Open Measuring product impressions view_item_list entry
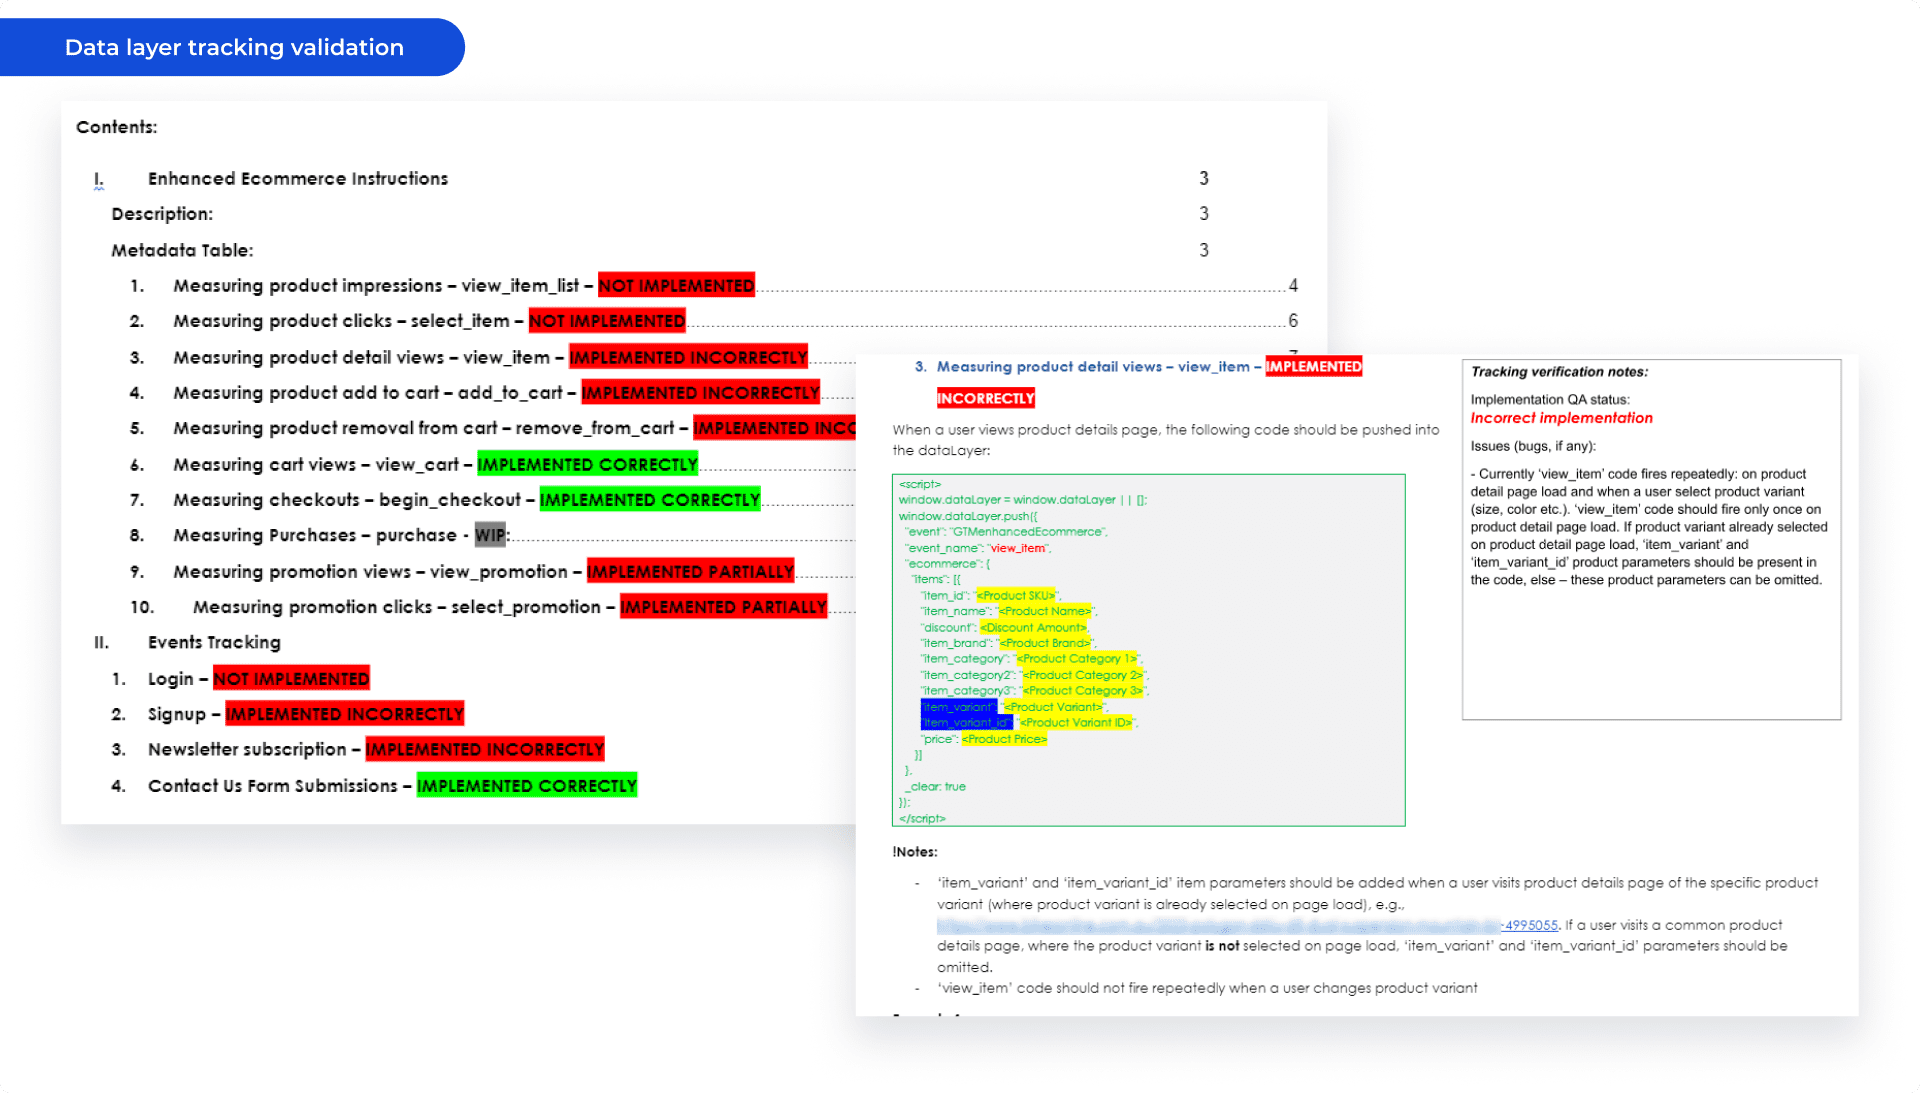The width and height of the screenshot is (1920, 1093). [375, 286]
